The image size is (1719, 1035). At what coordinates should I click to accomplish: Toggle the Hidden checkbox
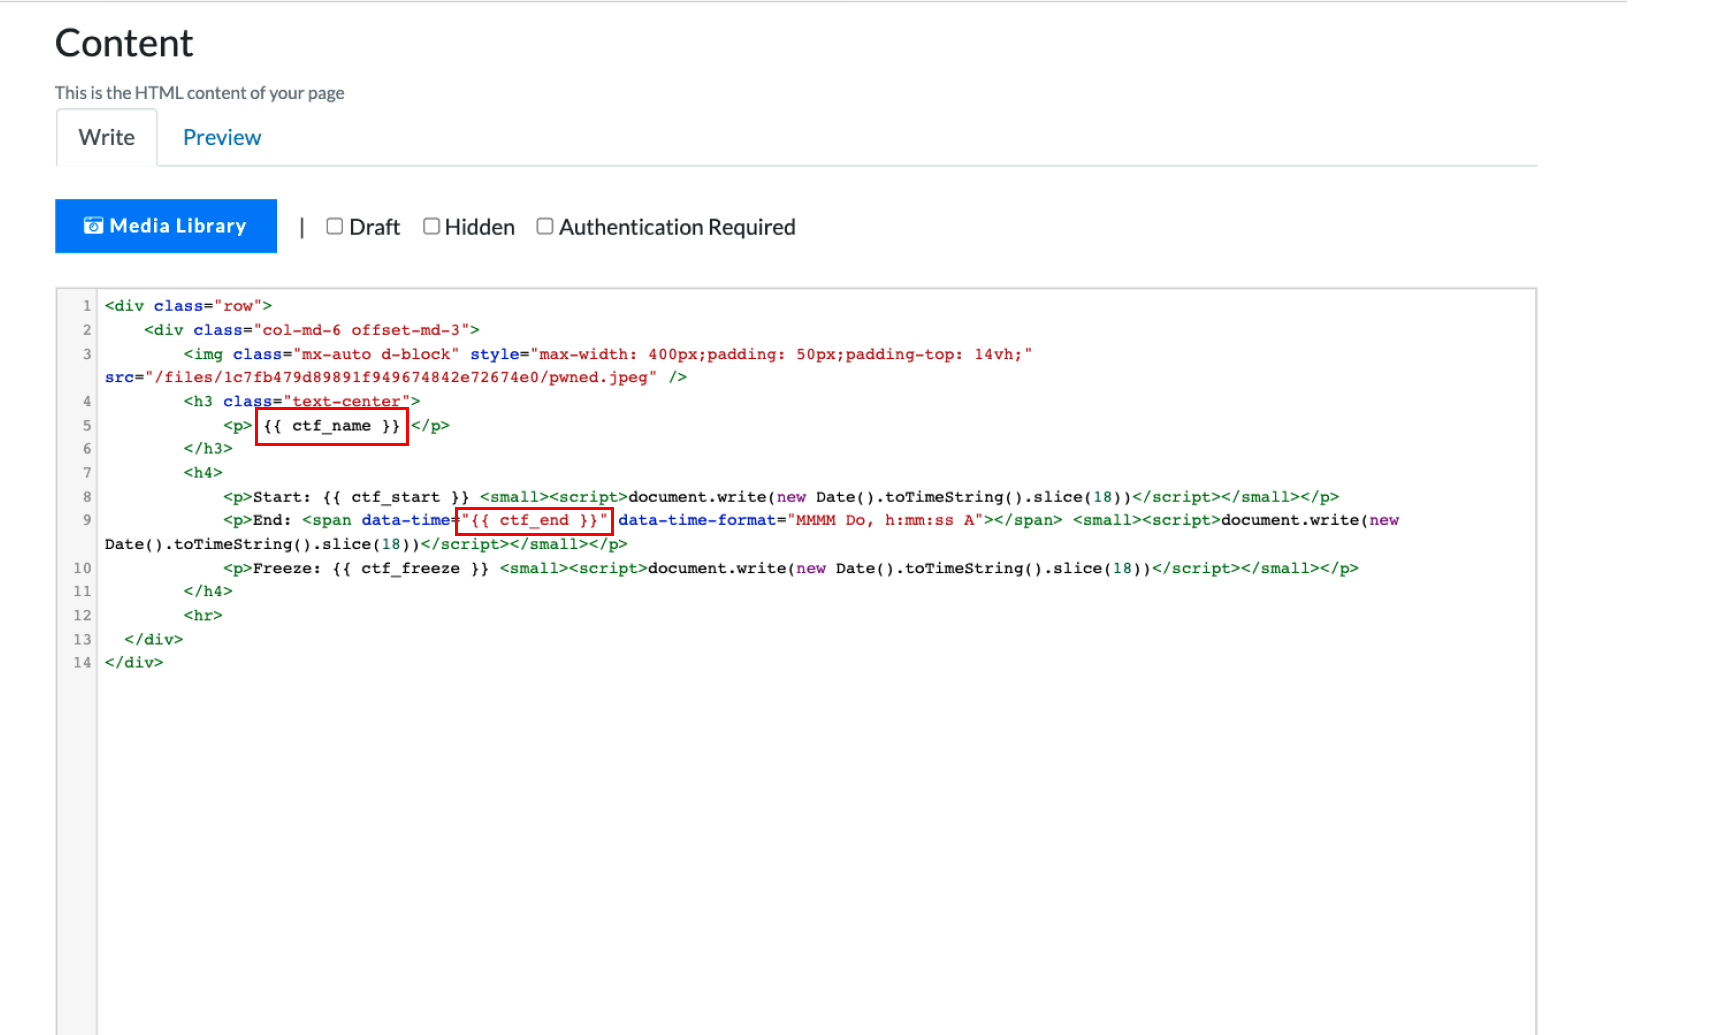pos(431,227)
